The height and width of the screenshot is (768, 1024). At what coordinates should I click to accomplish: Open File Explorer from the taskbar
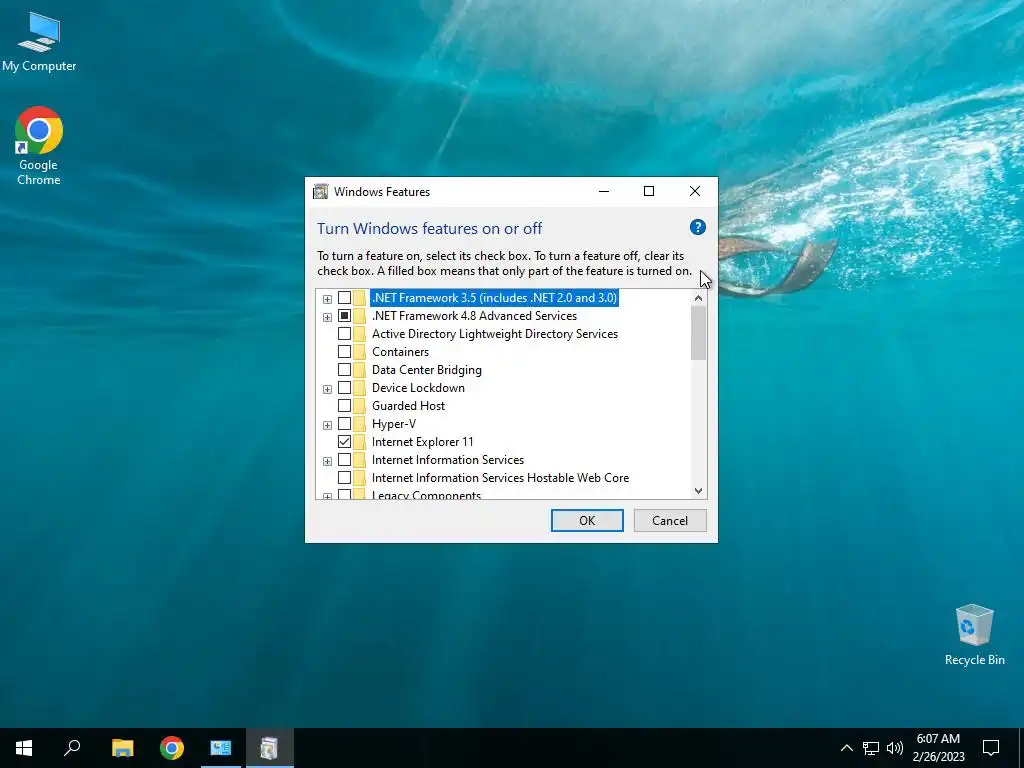(x=123, y=748)
